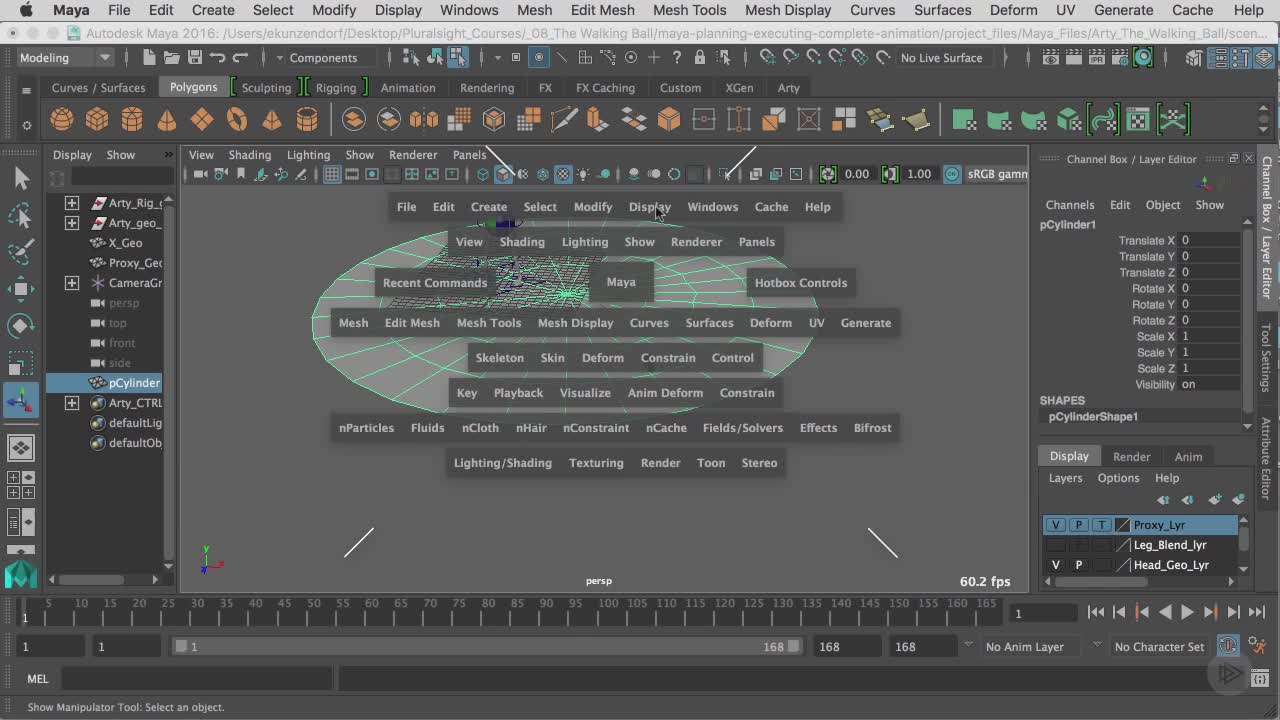
Task: Expand Arty_geo node in outliner
Action: (72, 223)
